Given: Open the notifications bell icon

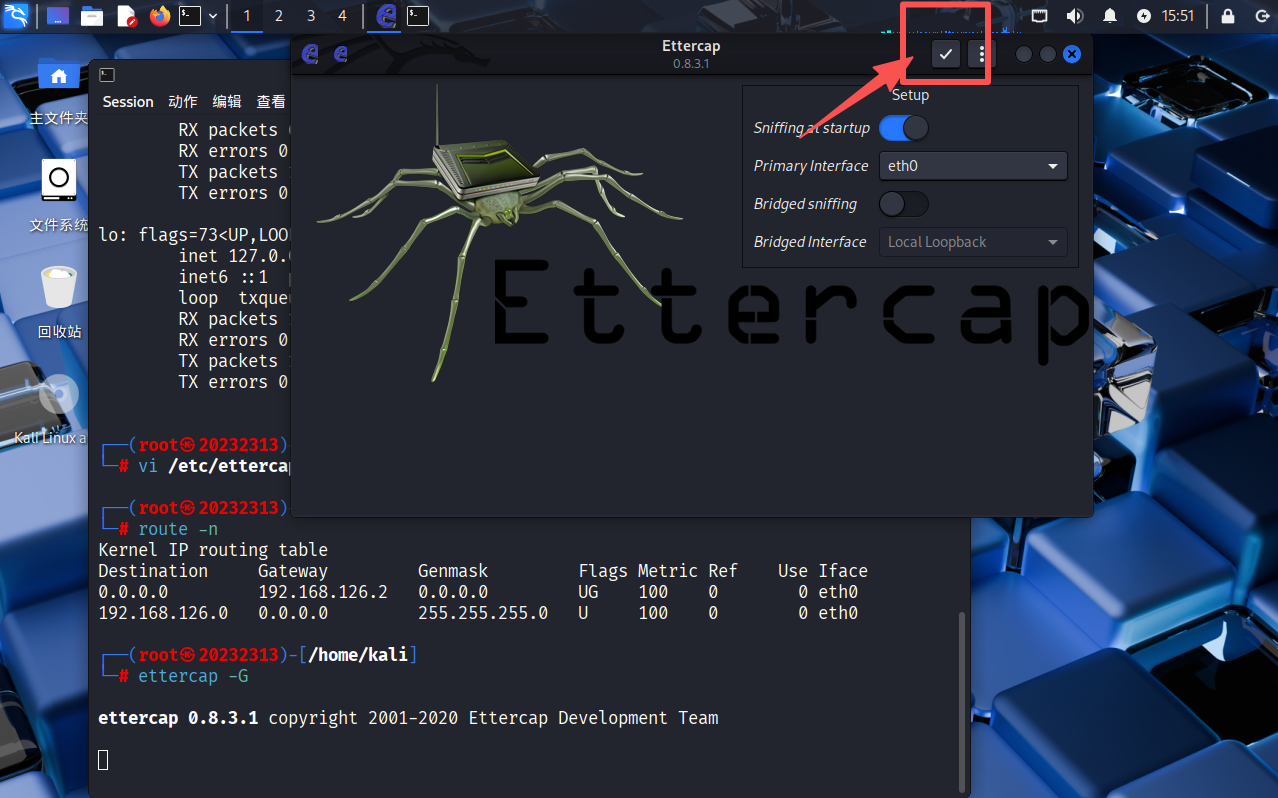Looking at the screenshot, I should (x=1110, y=16).
